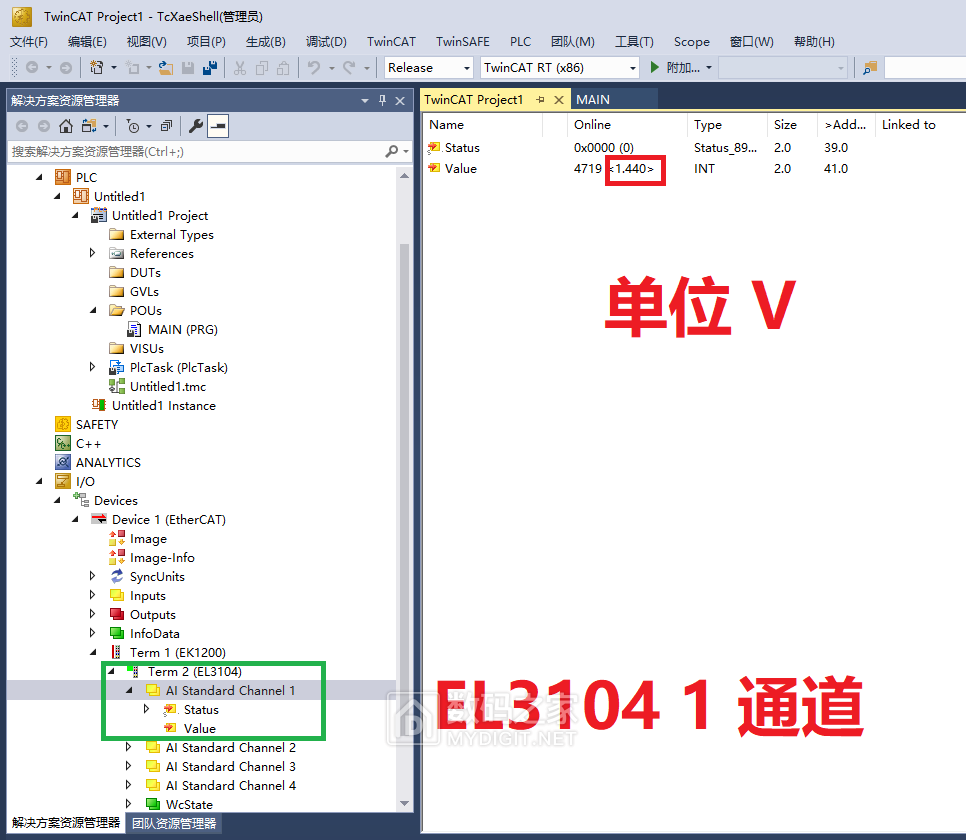
Task: Click the Find in Files icon at toolbar right
Action: click(x=870, y=67)
